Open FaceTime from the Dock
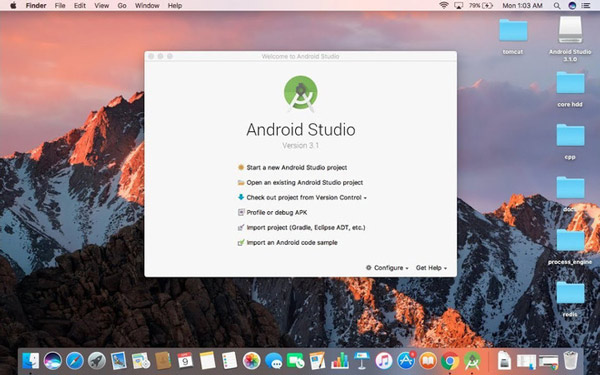Image resolution: width=600 pixels, height=375 pixels. pos(295,360)
